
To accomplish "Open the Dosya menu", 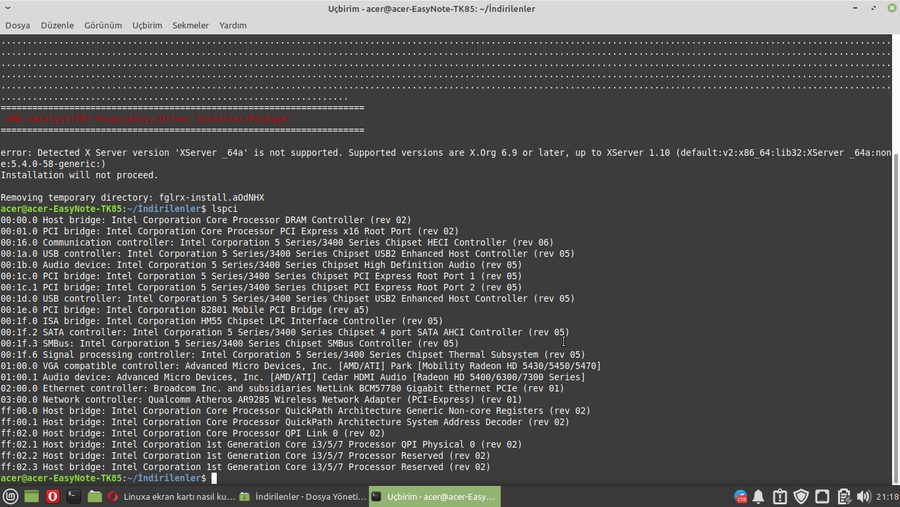I will [x=18, y=25].
